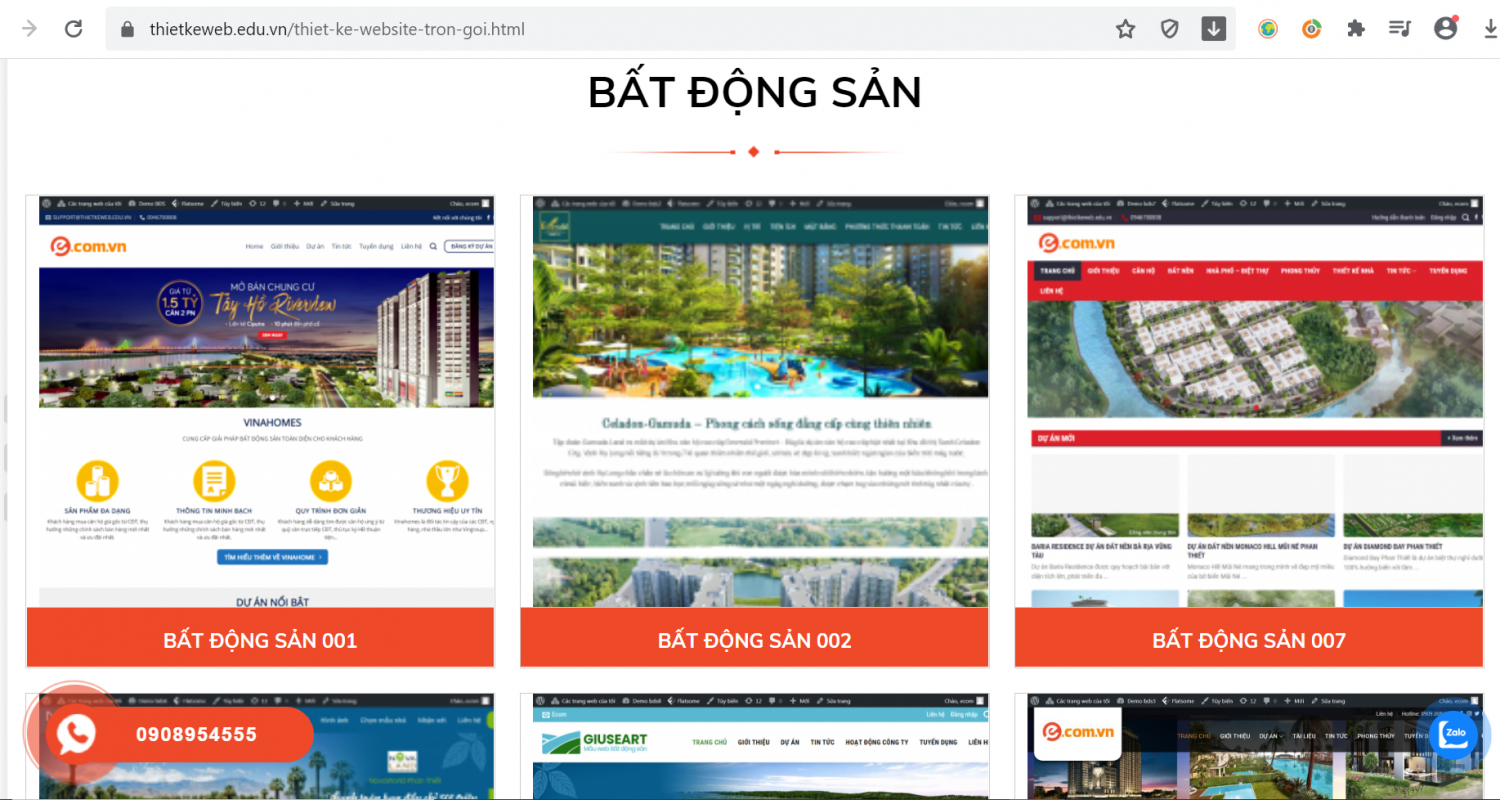Open BẤT ĐỘNG SẢN 002 label button
Image resolution: width=1500 pixels, height=800 pixels.
coord(755,640)
